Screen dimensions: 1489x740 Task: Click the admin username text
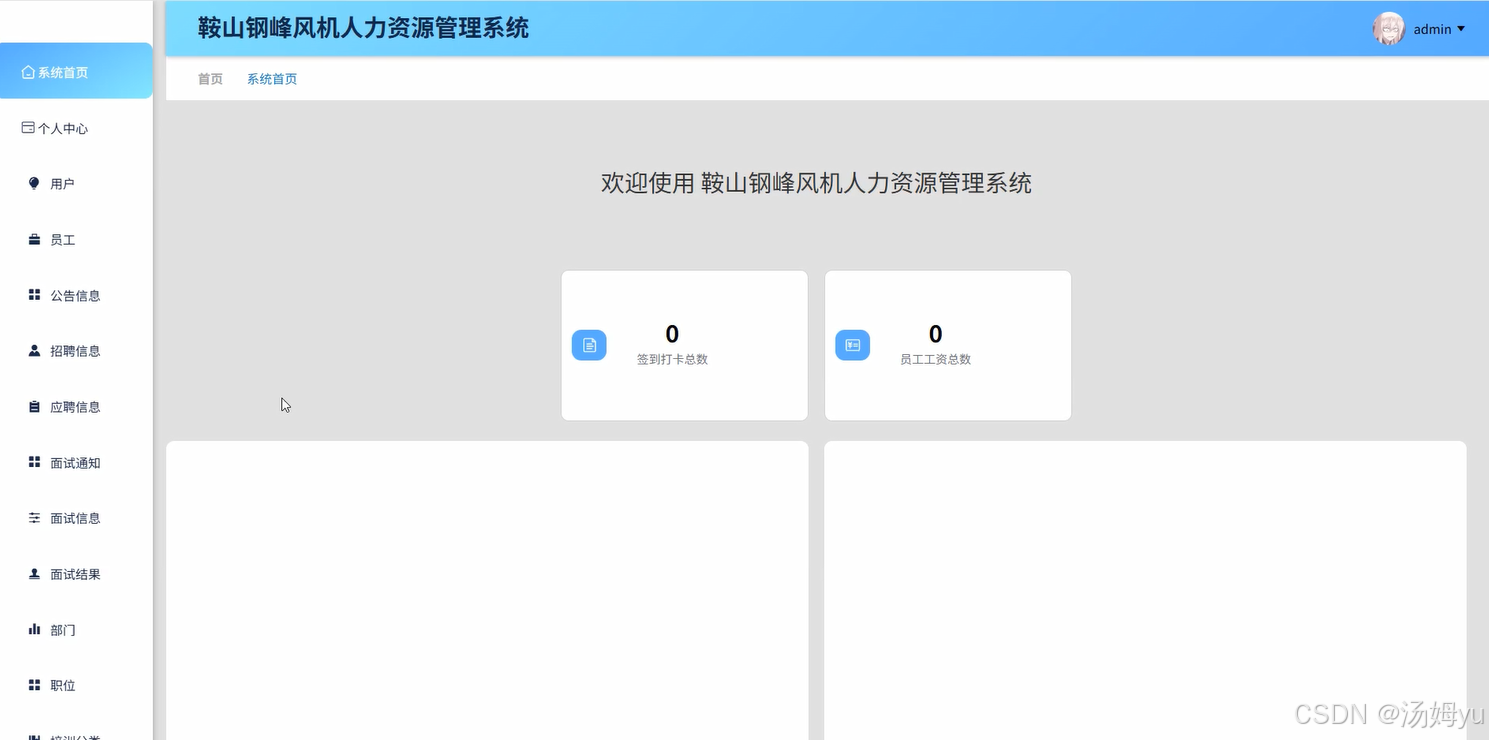(1432, 29)
